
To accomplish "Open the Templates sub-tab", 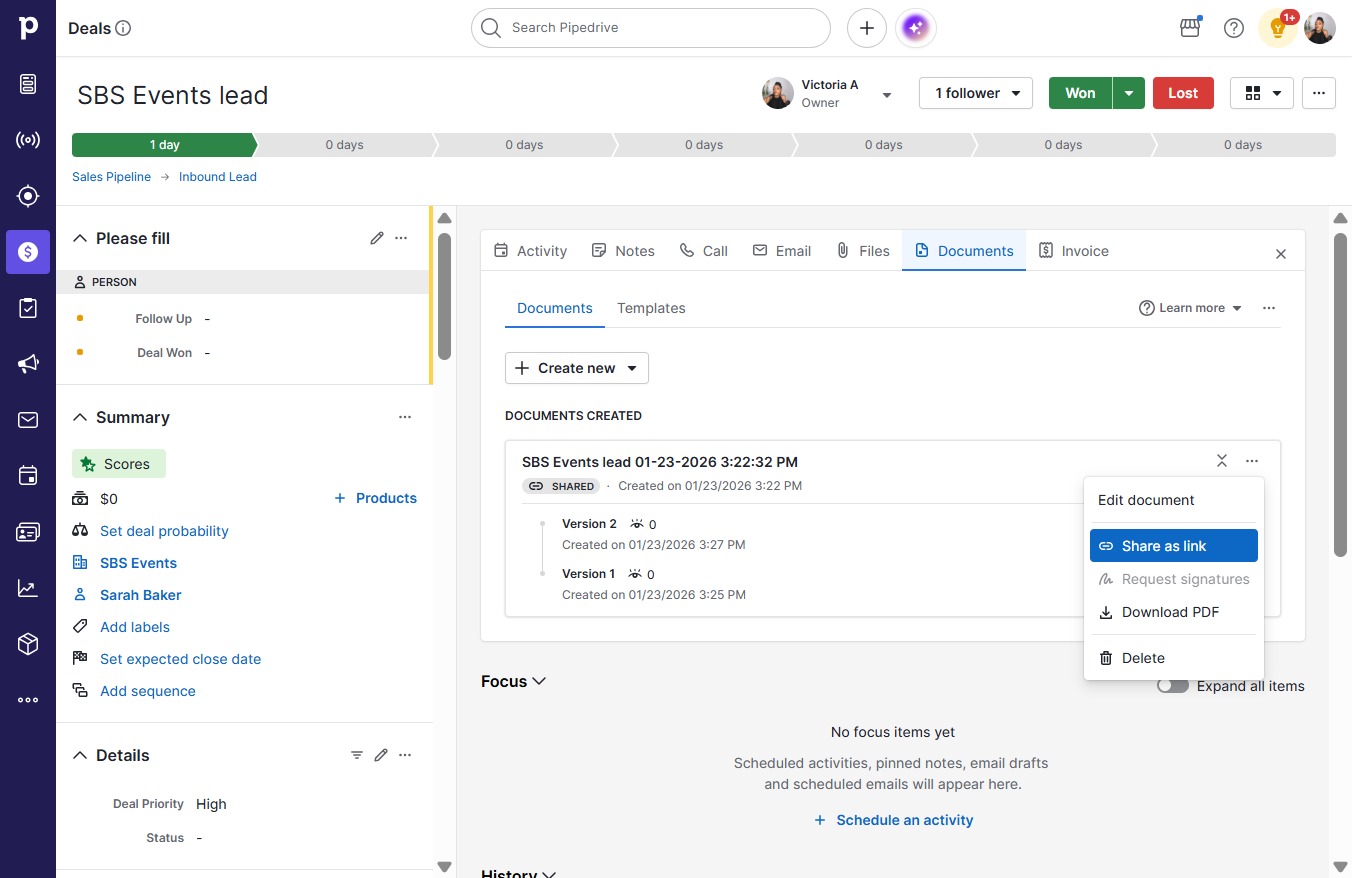I will coord(651,308).
